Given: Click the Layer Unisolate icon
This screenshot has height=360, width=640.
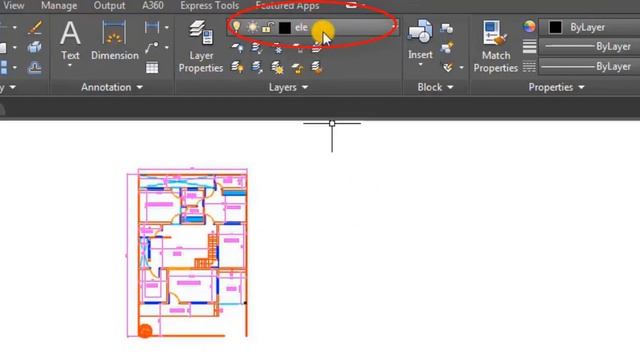Looking at the screenshot, I should point(257,67).
